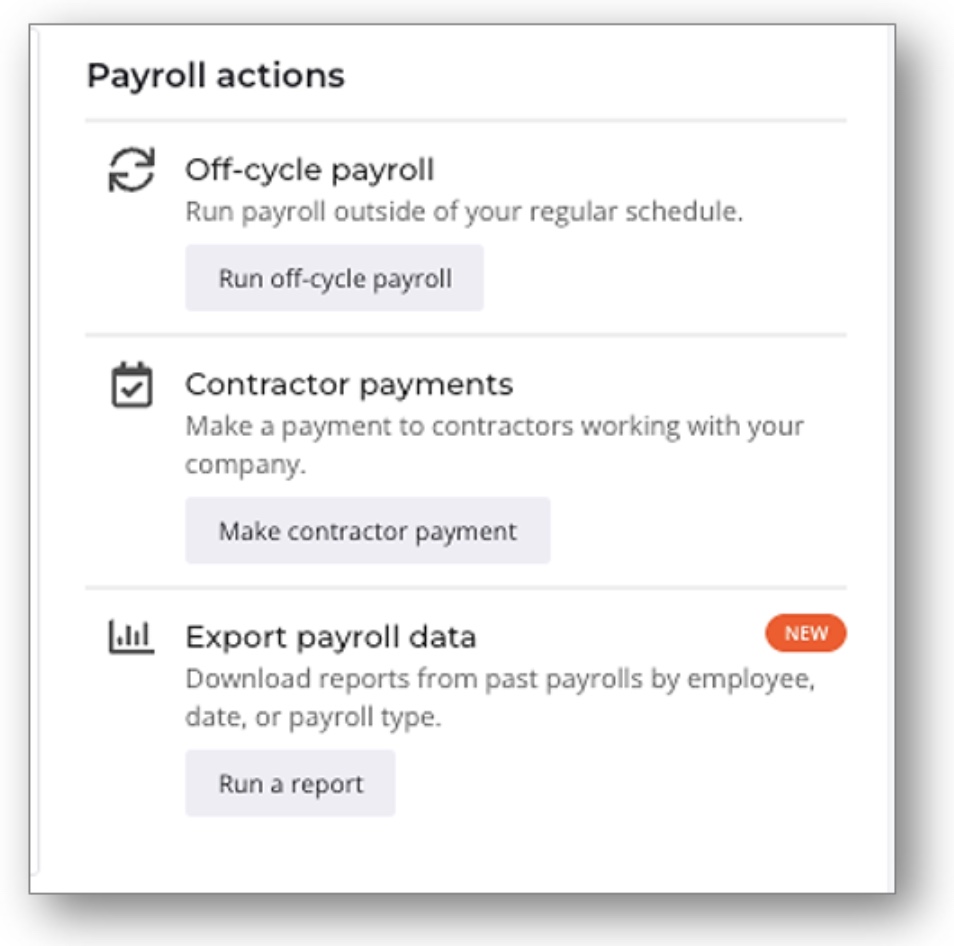
Task: Click the 'Make a payment to contractors' description line
Action: (494, 426)
